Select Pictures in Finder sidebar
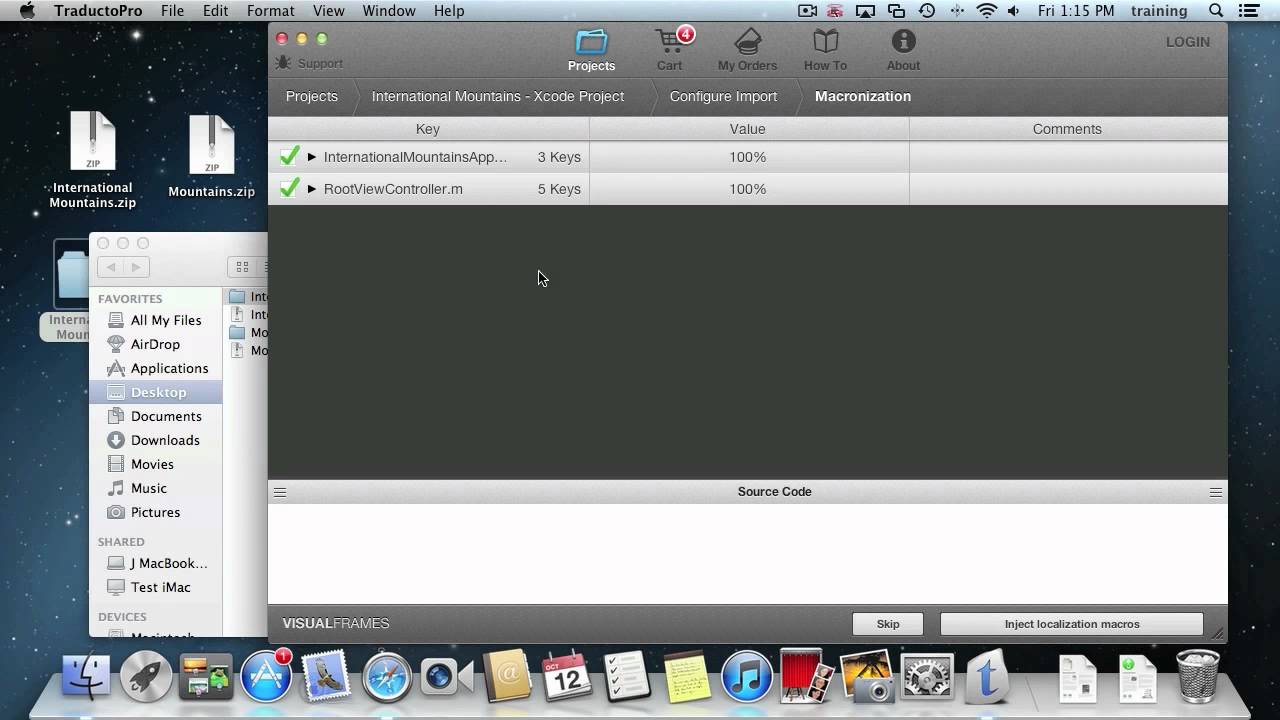This screenshot has height=720, width=1280. tap(155, 512)
